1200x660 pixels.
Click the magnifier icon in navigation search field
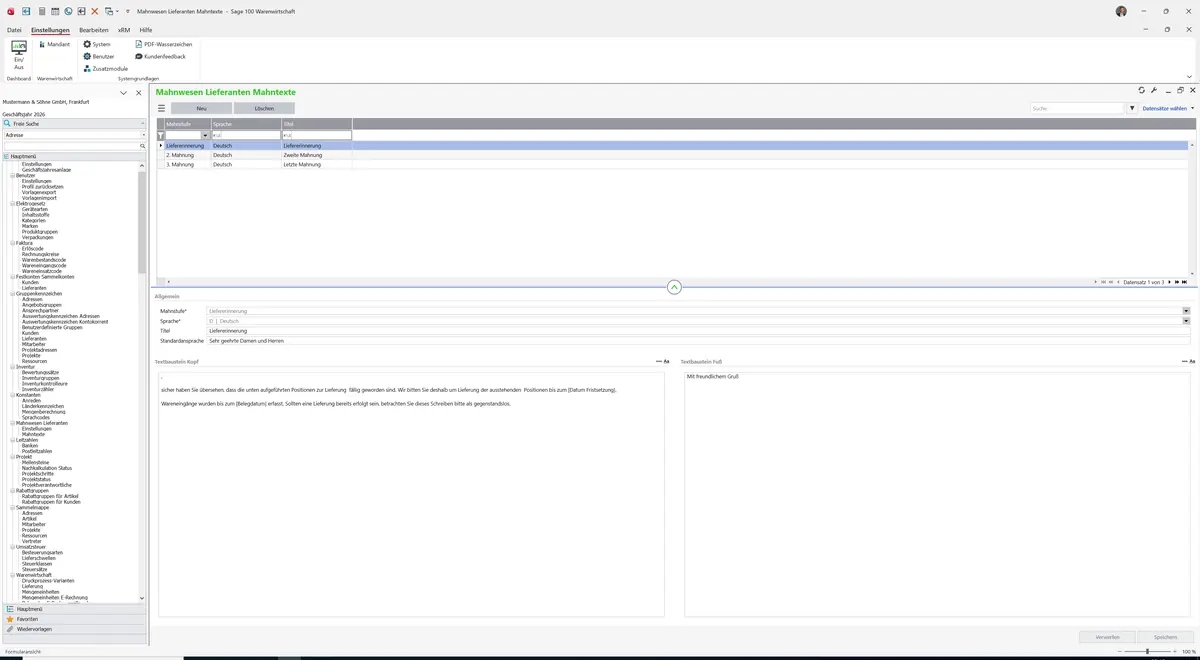click(x=142, y=146)
